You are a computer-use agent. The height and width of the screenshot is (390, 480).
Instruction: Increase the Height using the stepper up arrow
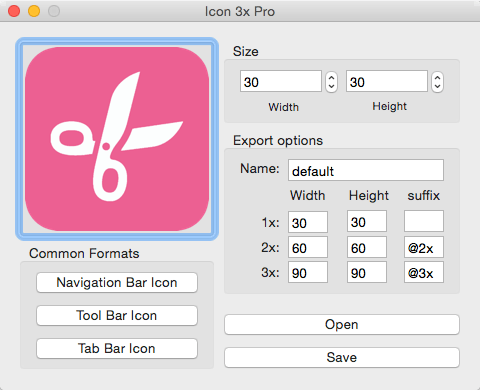[437, 78]
